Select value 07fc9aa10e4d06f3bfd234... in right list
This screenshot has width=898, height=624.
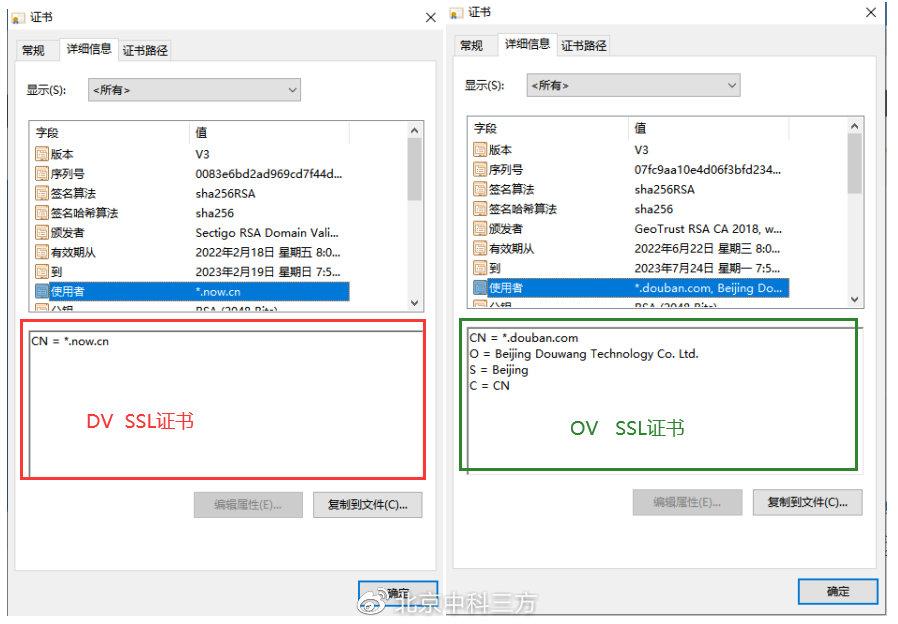click(x=708, y=169)
